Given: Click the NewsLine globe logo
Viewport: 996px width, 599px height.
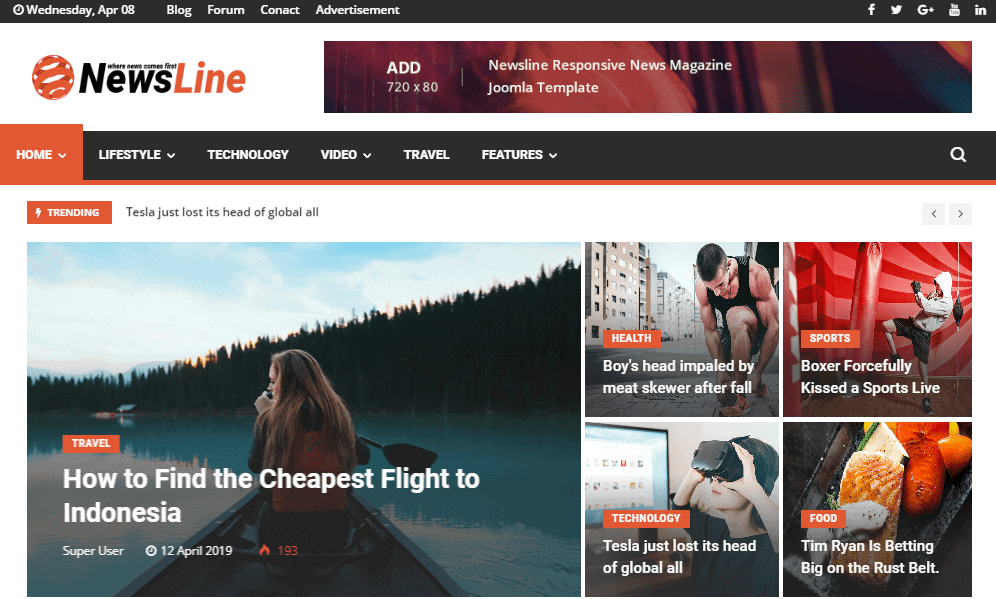Looking at the screenshot, I should pos(53,77).
